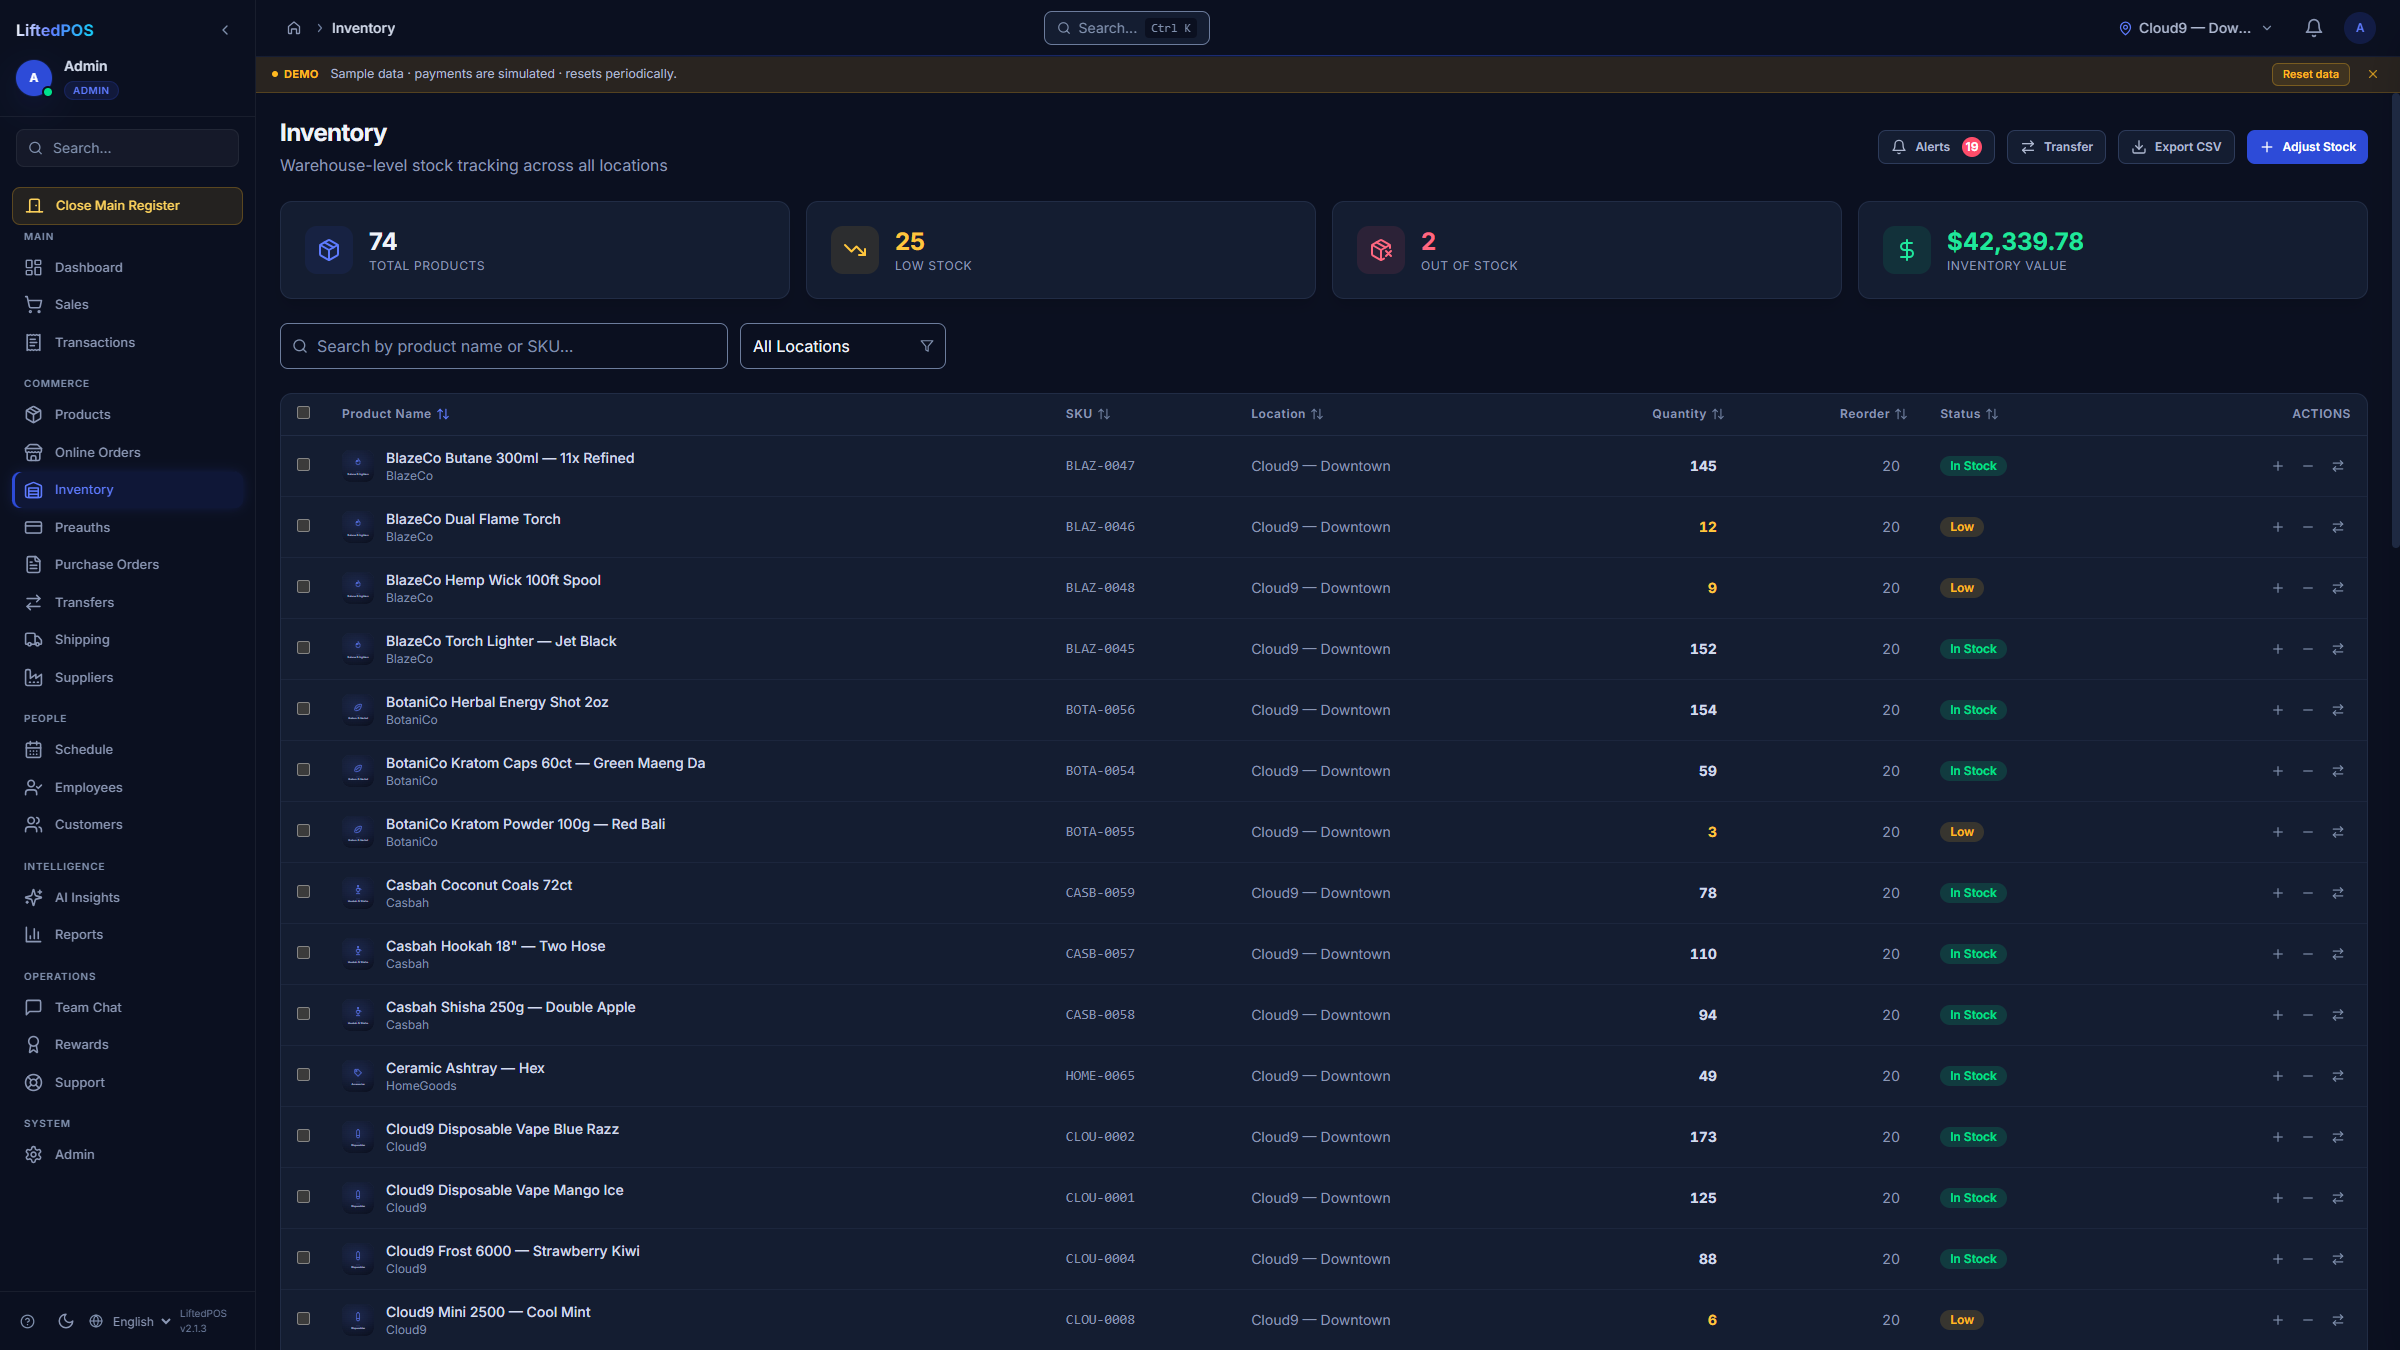2400x1350 pixels.
Task: Decrease stock for BlazeCo Dual Flame Torch
Action: click(x=2308, y=527)
